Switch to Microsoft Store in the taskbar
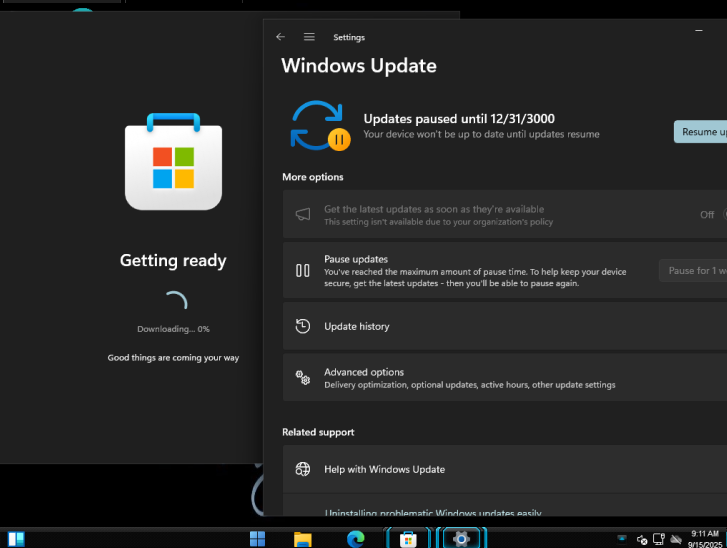This screenshot has height=548, width=727. [x=408, y=539]
